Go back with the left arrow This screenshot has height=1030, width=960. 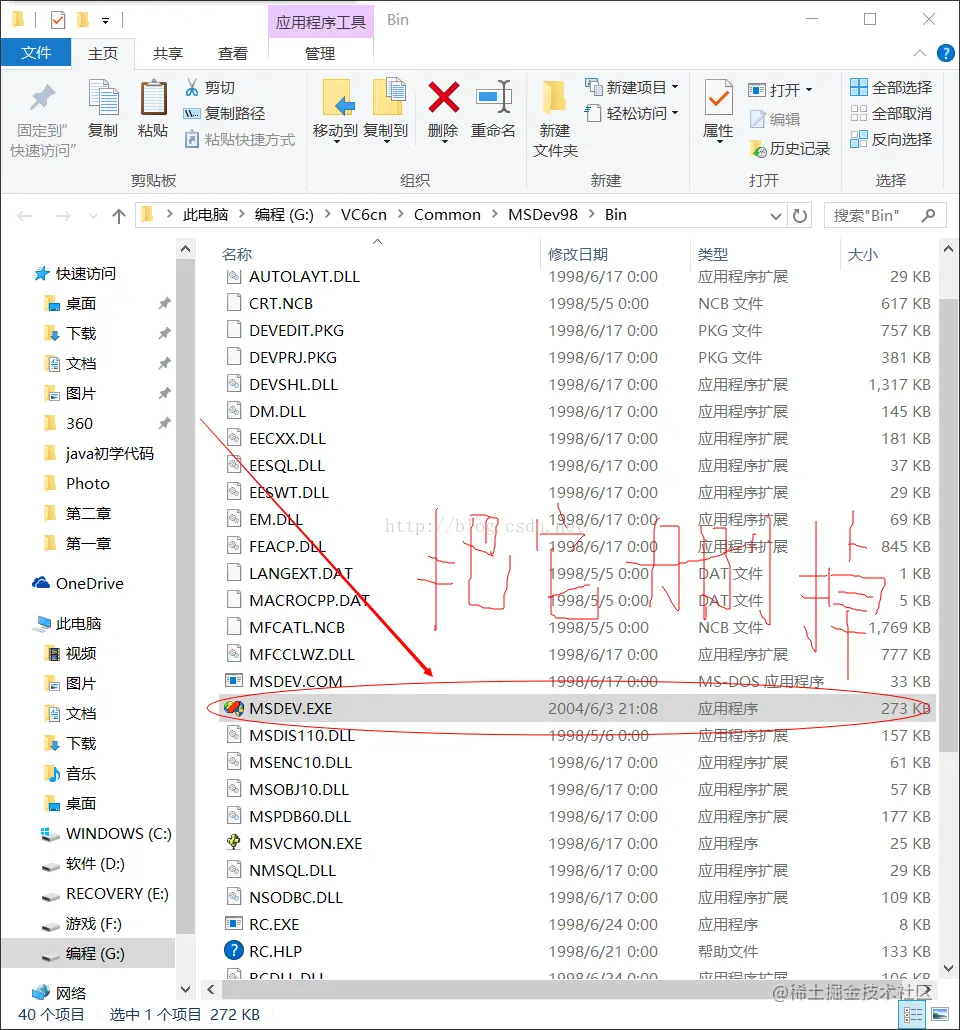(x=25, y=215)
